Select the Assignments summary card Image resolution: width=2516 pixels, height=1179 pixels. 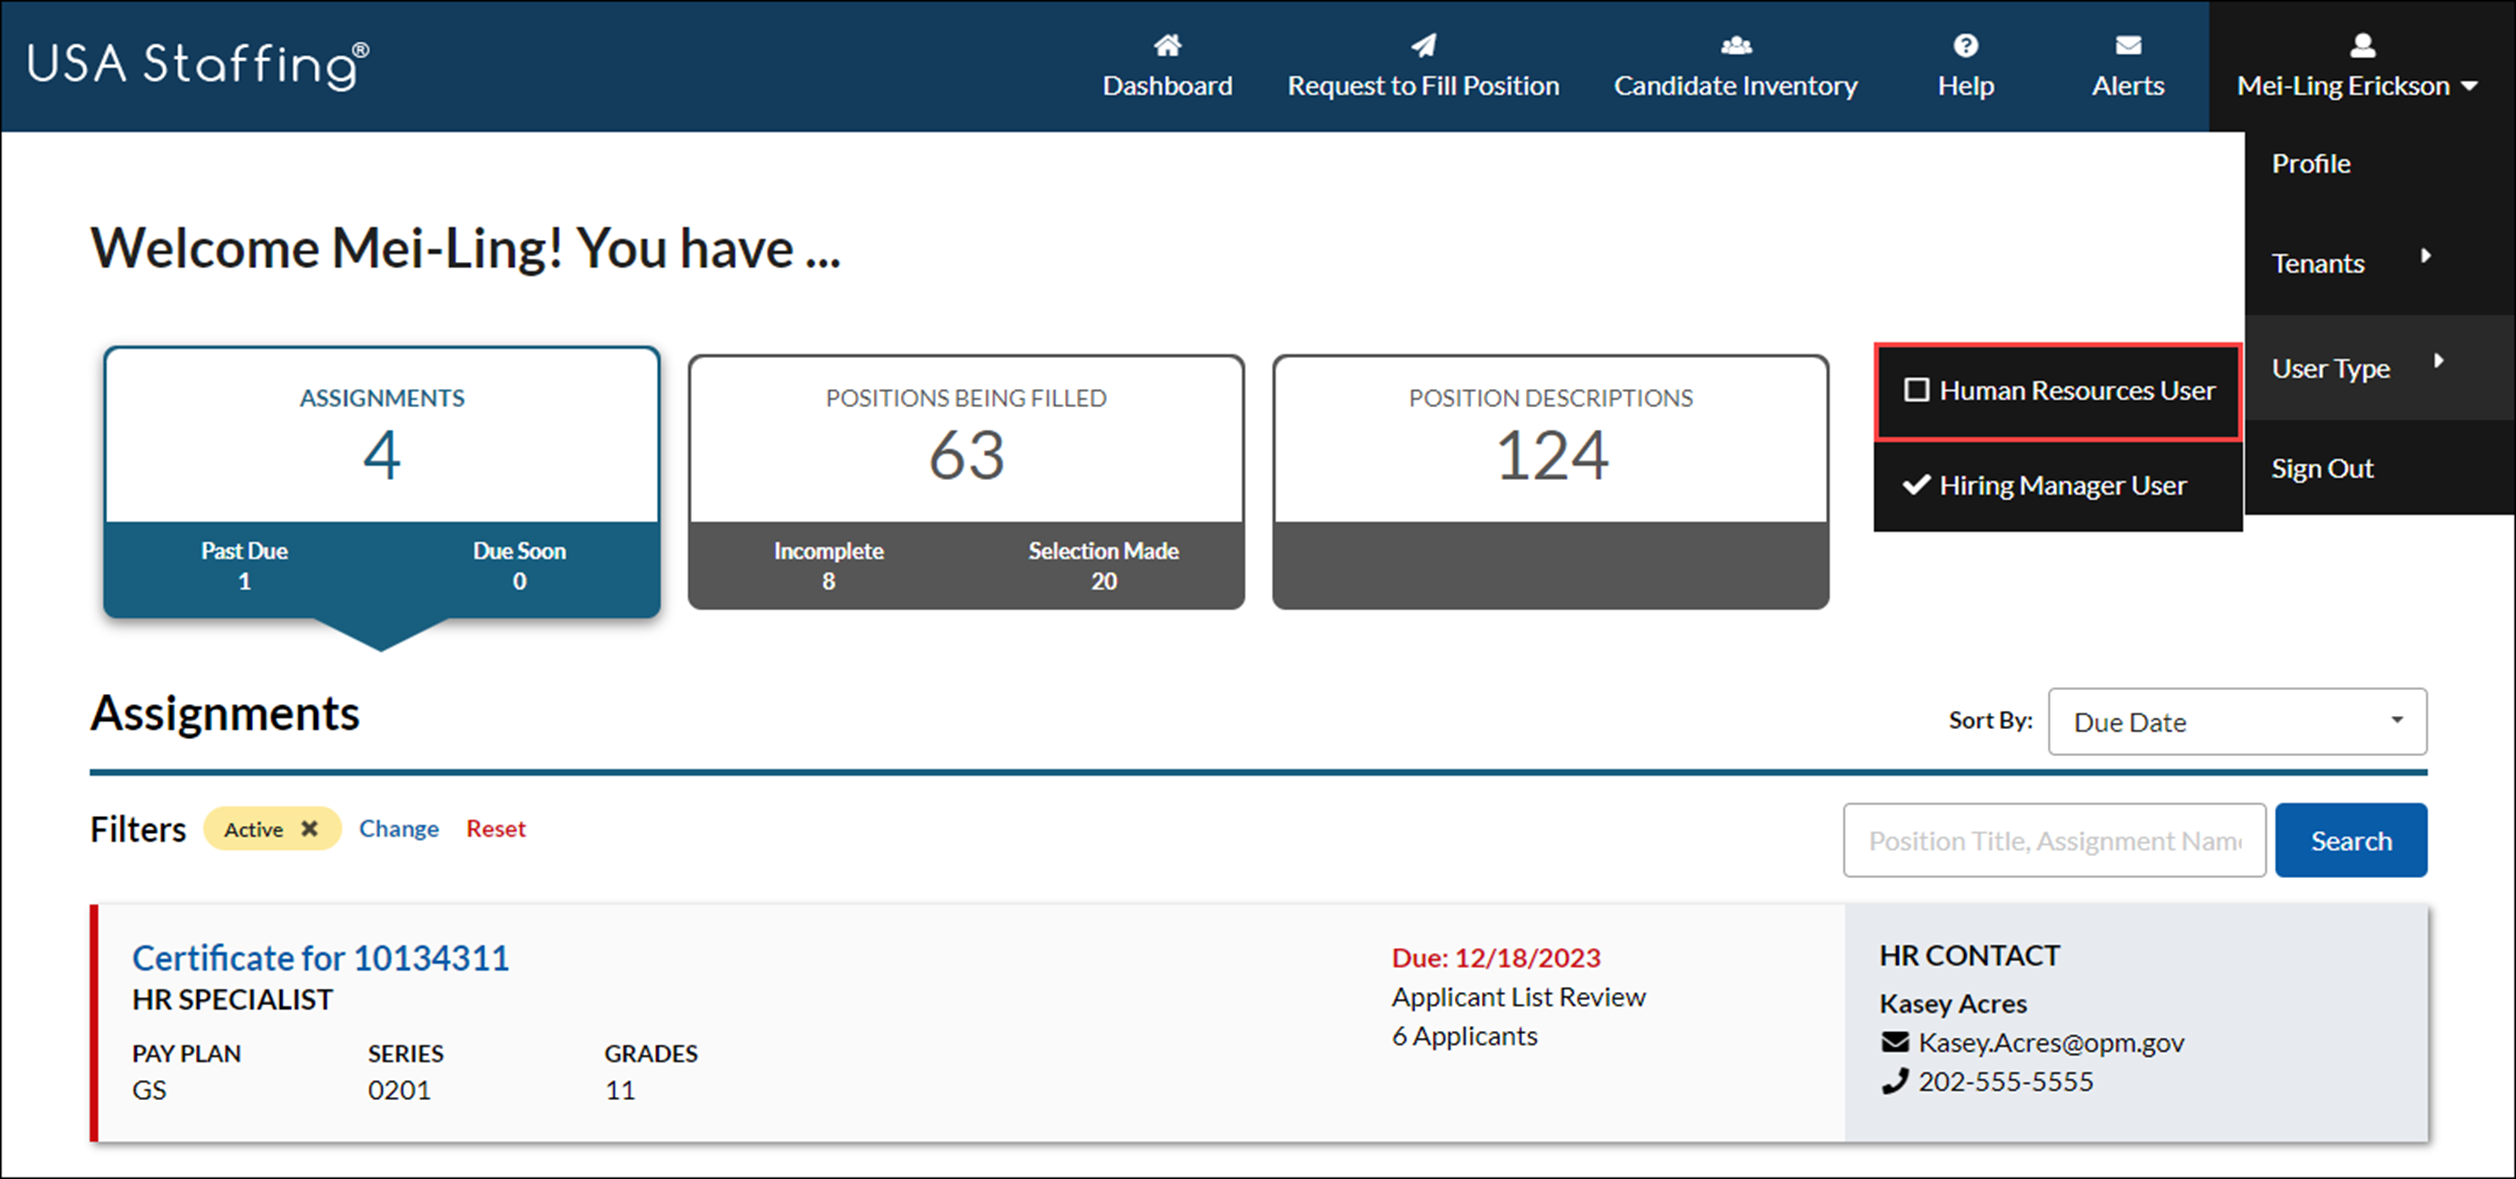(x=382, y=481)
